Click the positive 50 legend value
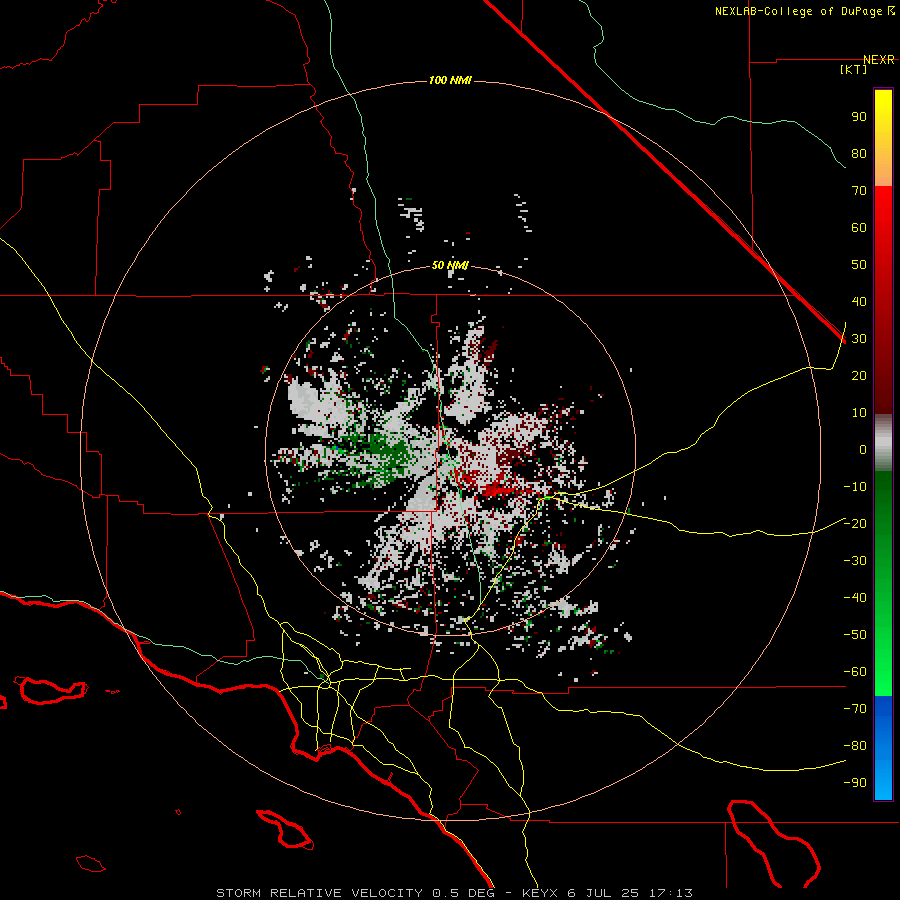 pos(859,265)
